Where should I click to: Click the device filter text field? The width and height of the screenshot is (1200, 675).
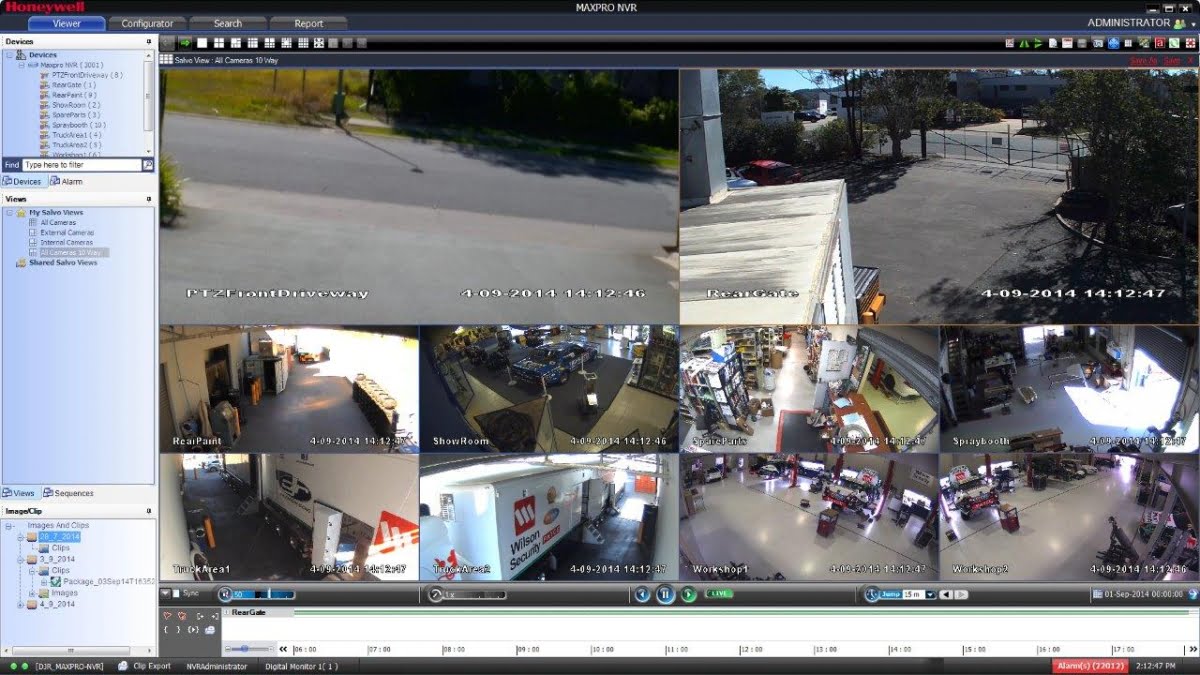tap(81, 165)
